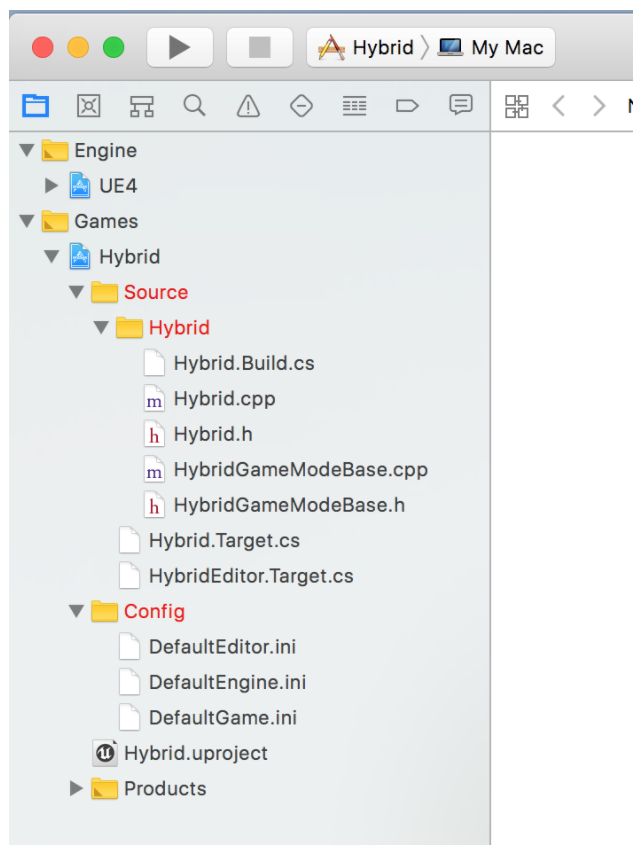
Task: Click the green zoom window button
Action: 113,47
